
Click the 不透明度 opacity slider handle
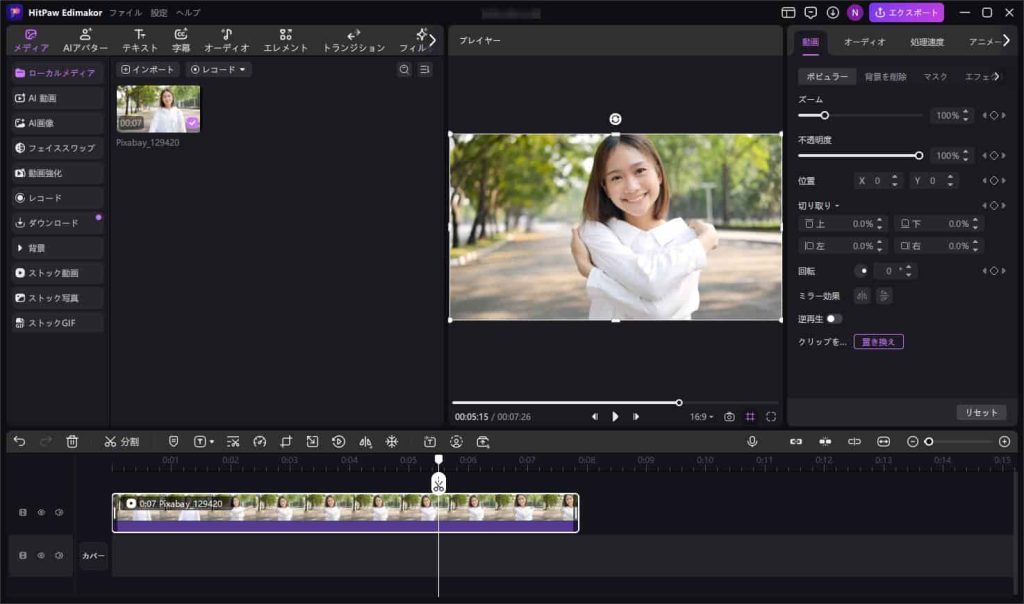[919, 155]
